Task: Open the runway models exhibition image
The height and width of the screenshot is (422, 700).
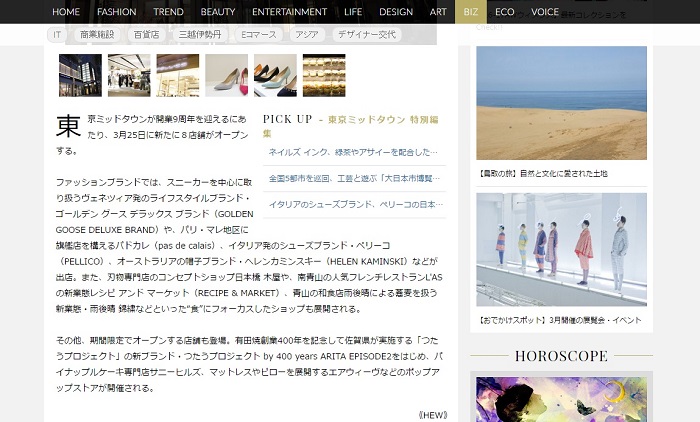Action: pos(561,250)
